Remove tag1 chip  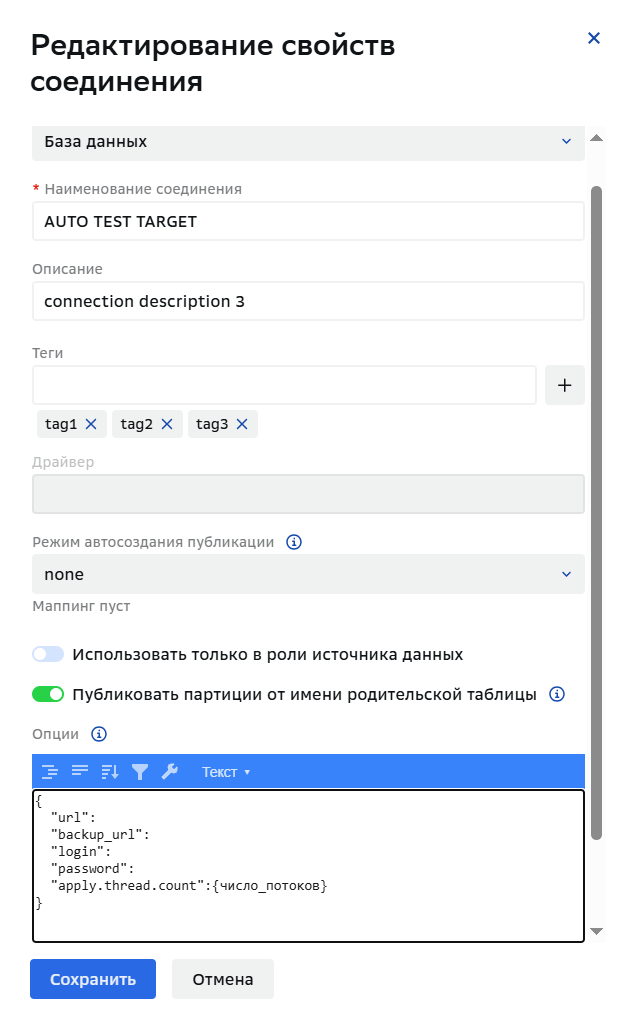point(91,424)
